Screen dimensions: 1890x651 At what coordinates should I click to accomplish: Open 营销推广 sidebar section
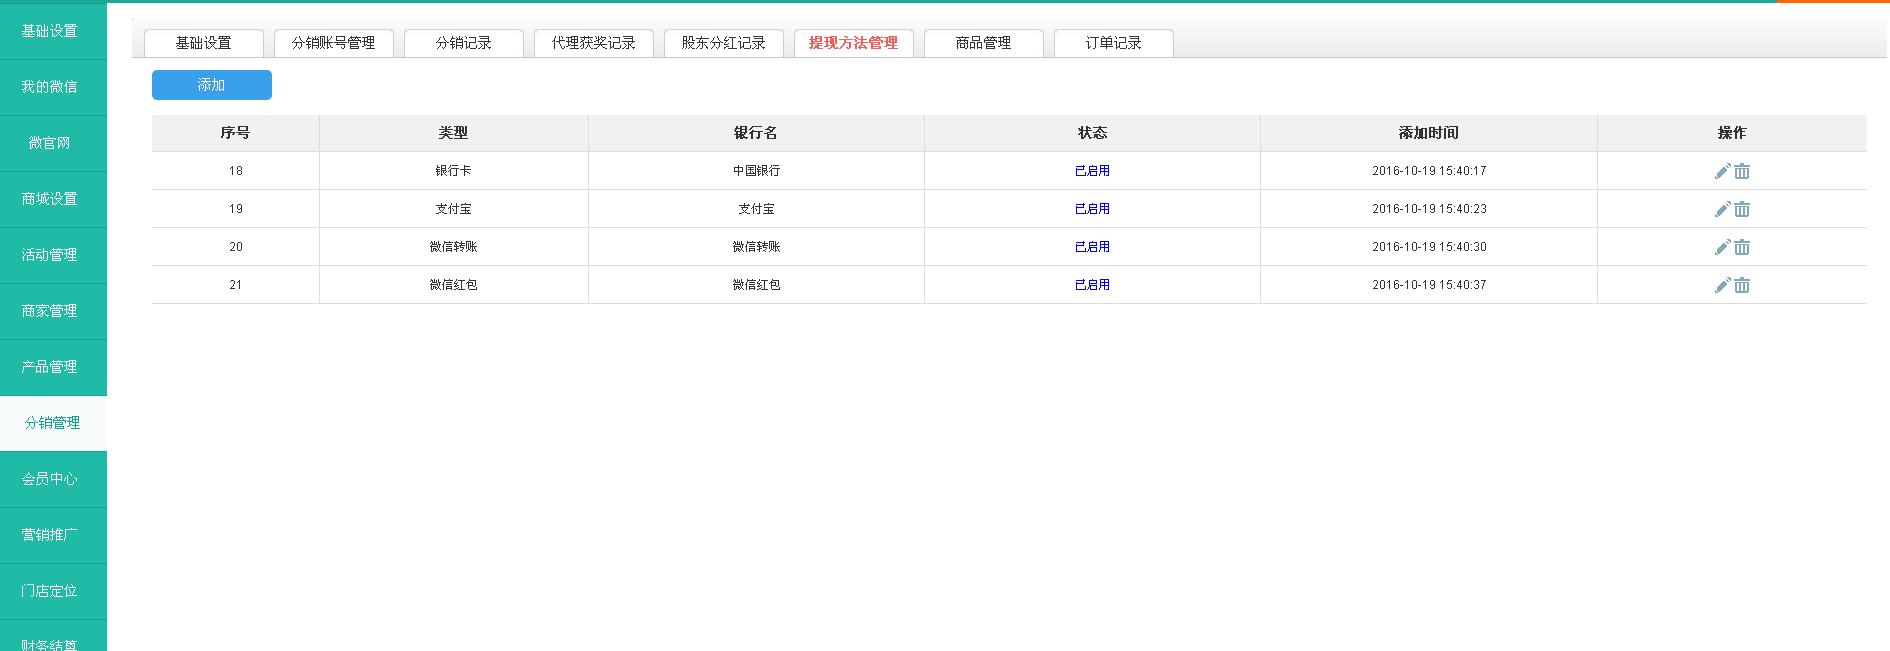point(50,535)
